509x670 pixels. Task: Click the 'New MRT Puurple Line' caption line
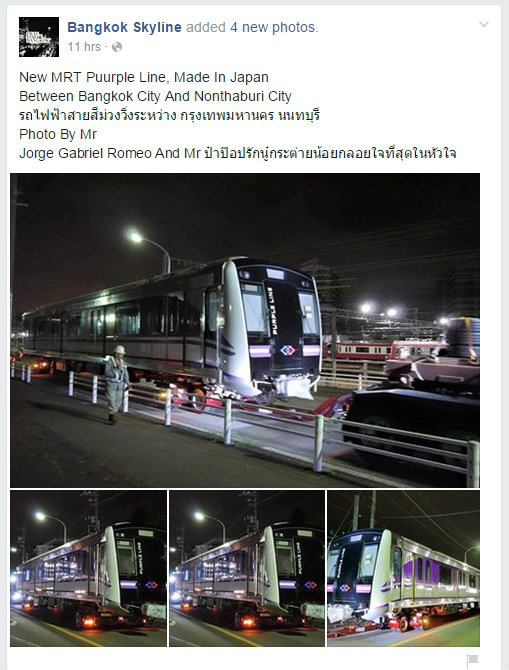point(144,77)
